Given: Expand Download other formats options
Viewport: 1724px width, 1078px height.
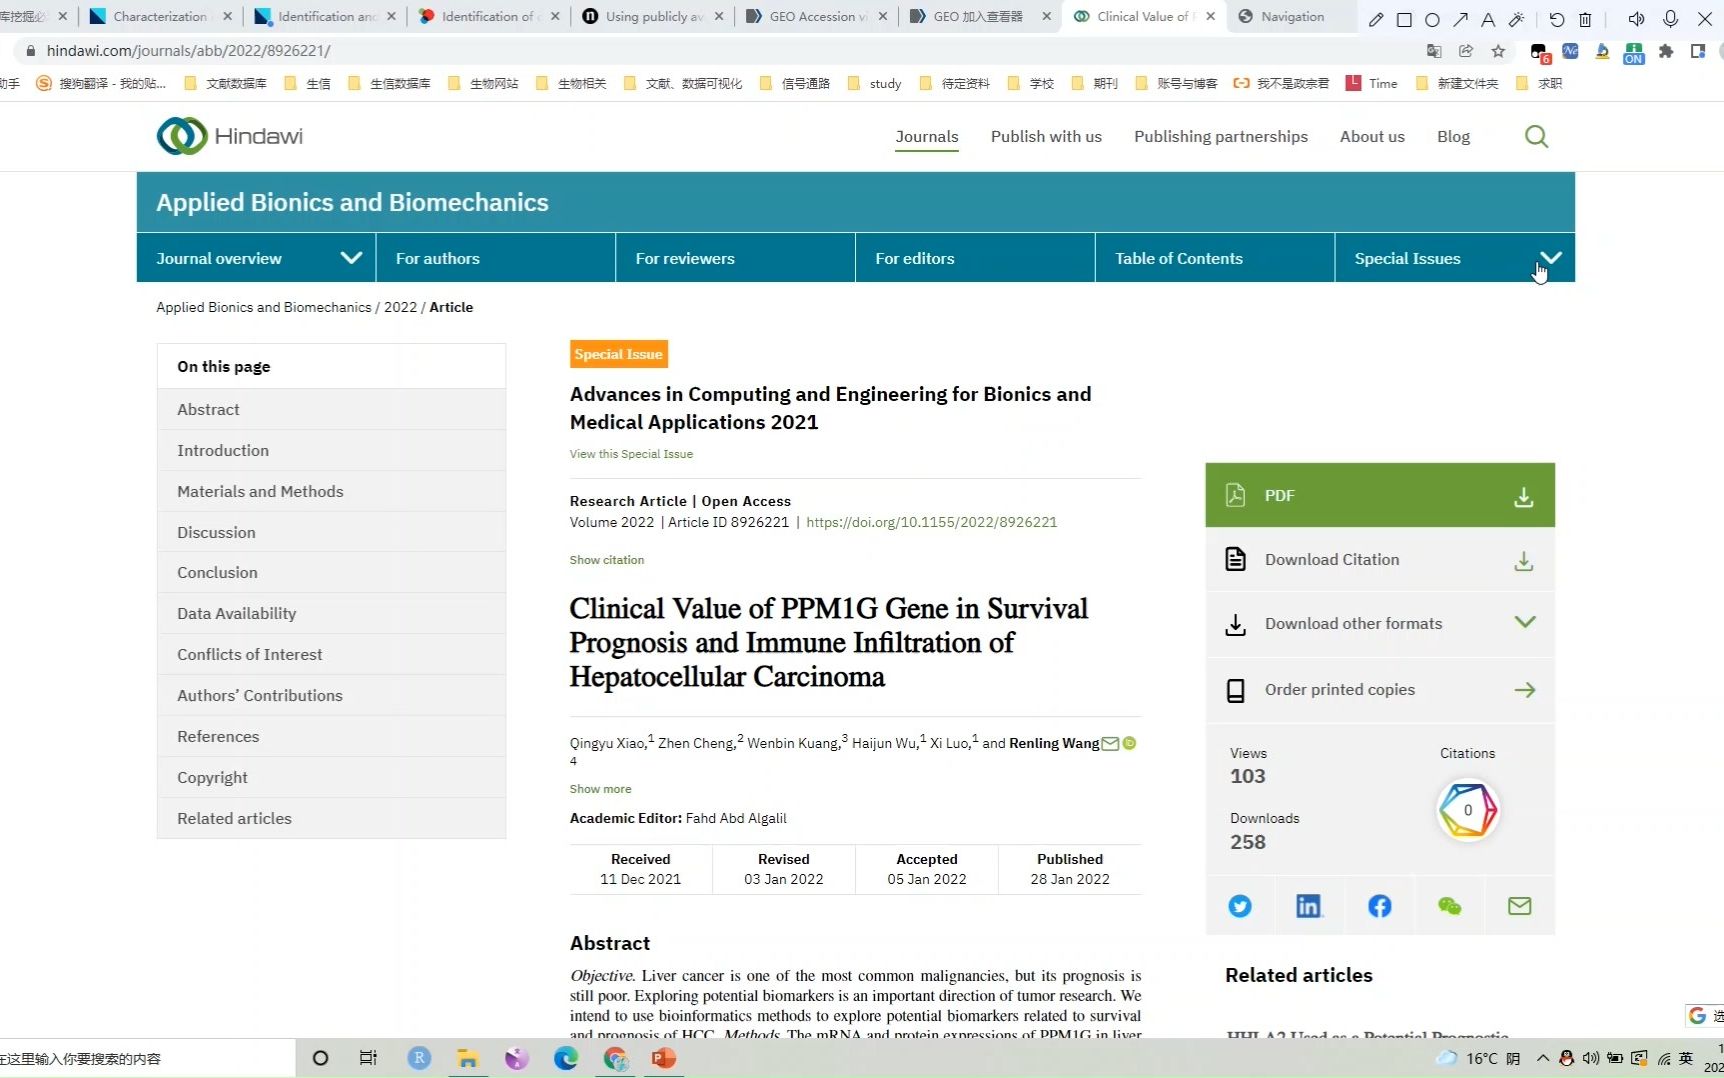Looking at the screenshot, I should coord(1380,624).
